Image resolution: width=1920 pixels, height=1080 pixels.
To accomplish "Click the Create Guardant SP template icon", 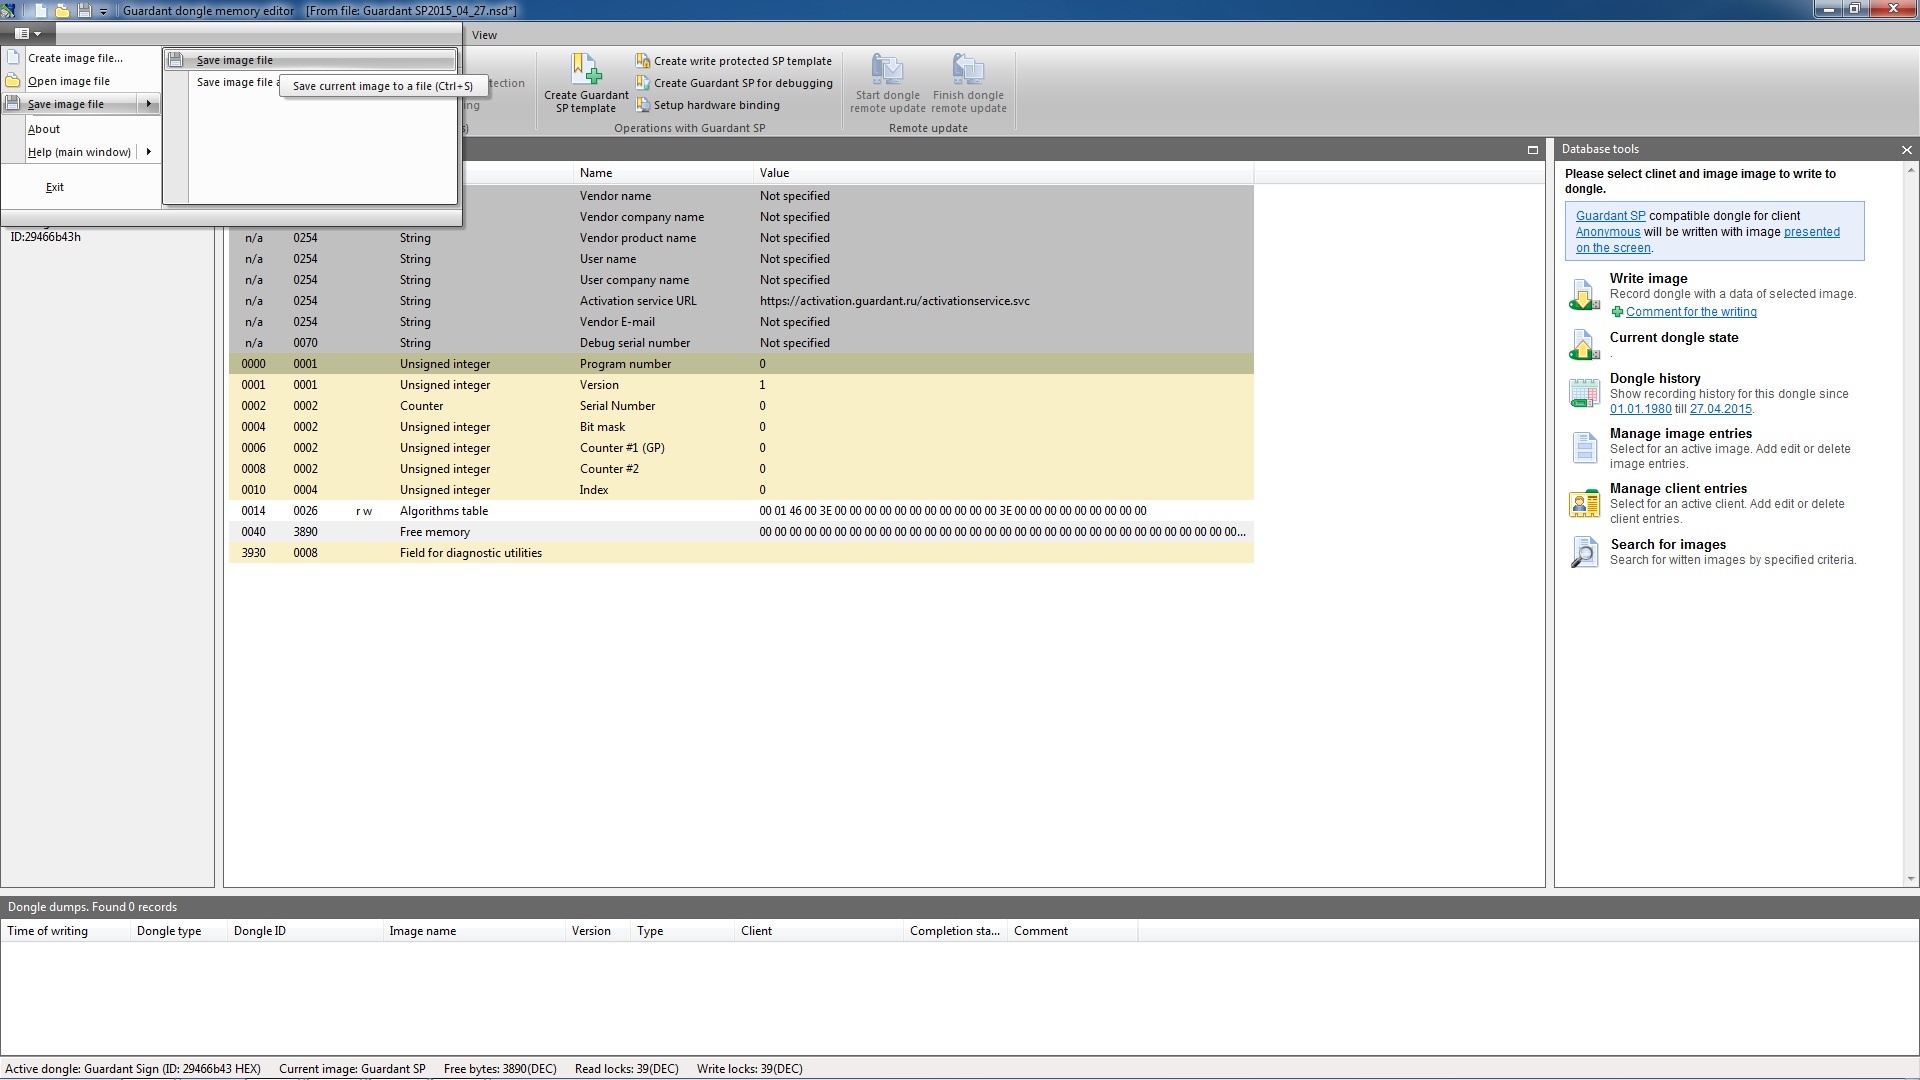I will [x=586, y=70].
